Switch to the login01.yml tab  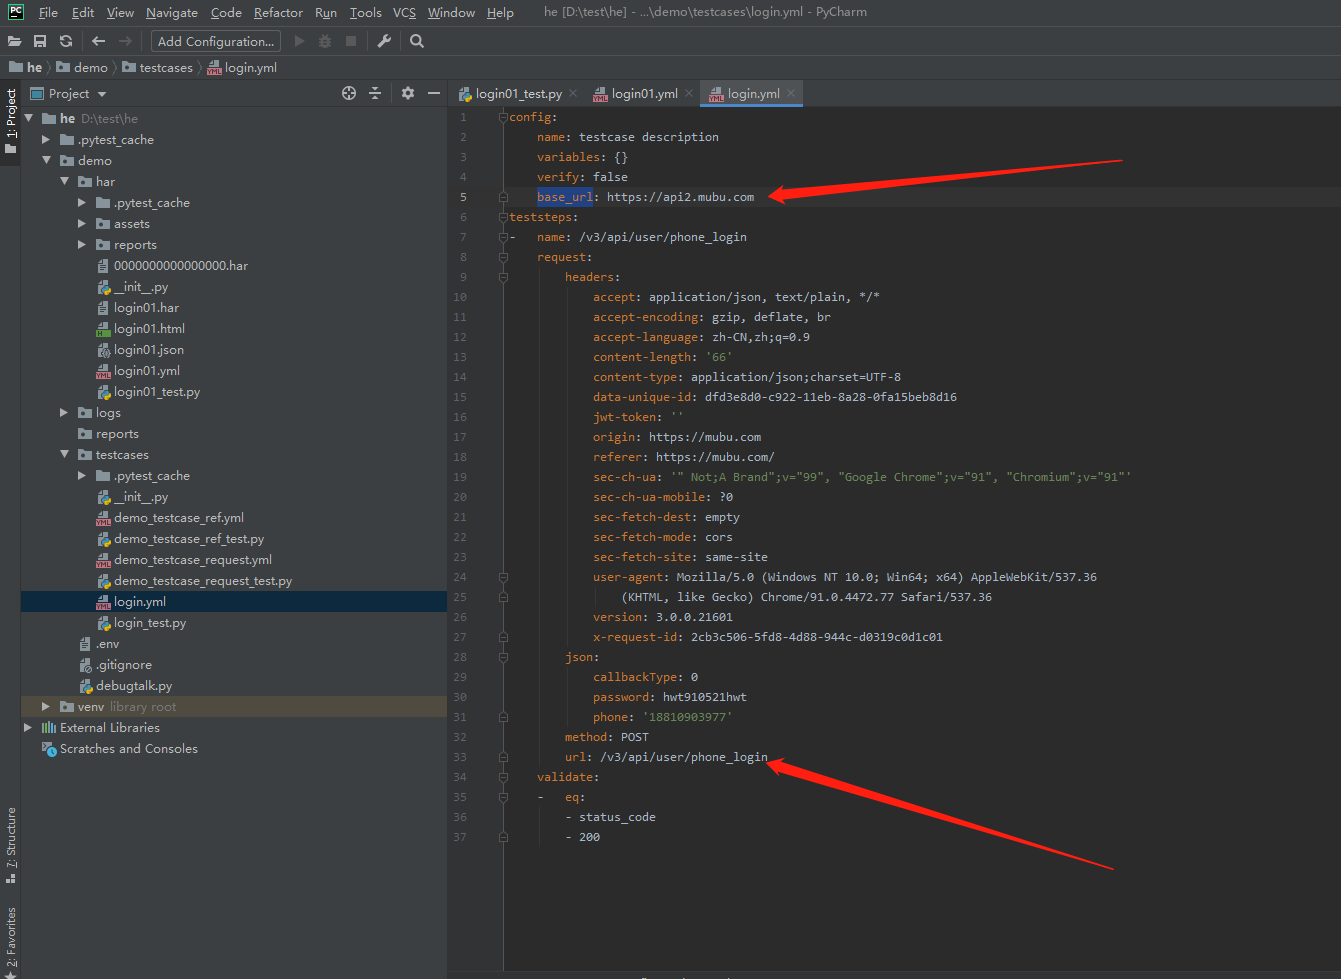coord(645,93)
